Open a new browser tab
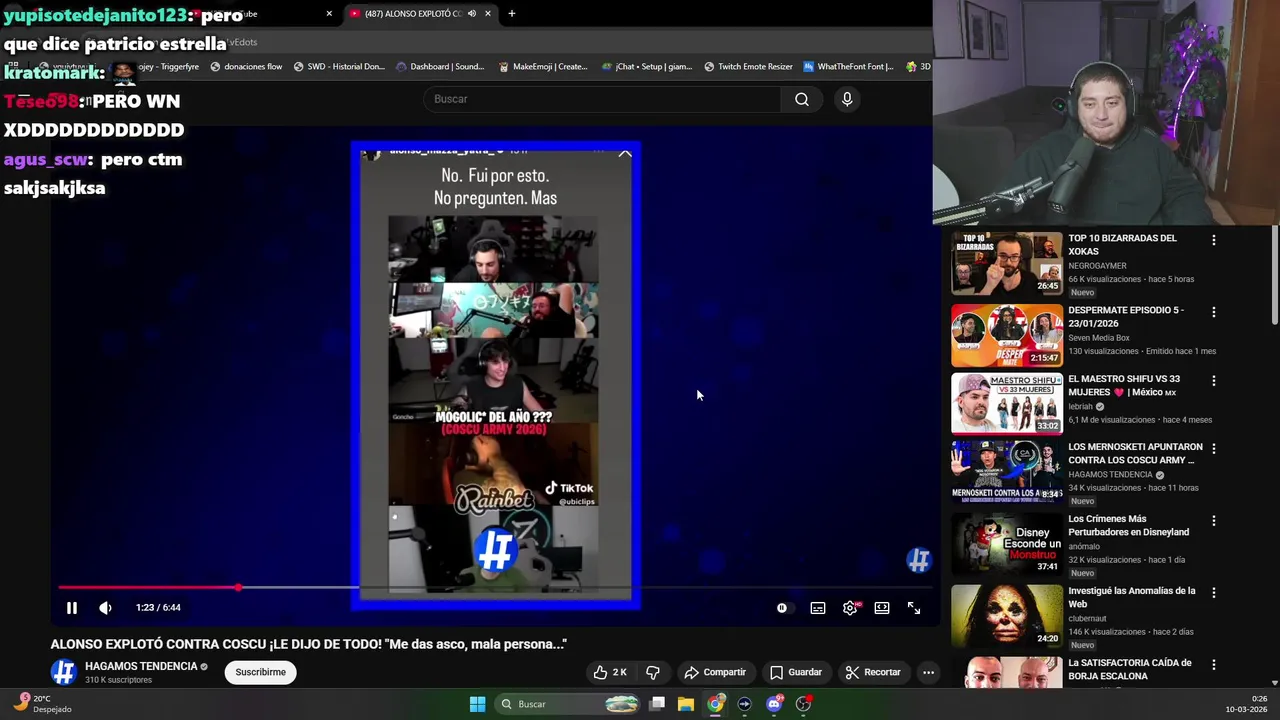1280x720 pixels. click(512, 14)
